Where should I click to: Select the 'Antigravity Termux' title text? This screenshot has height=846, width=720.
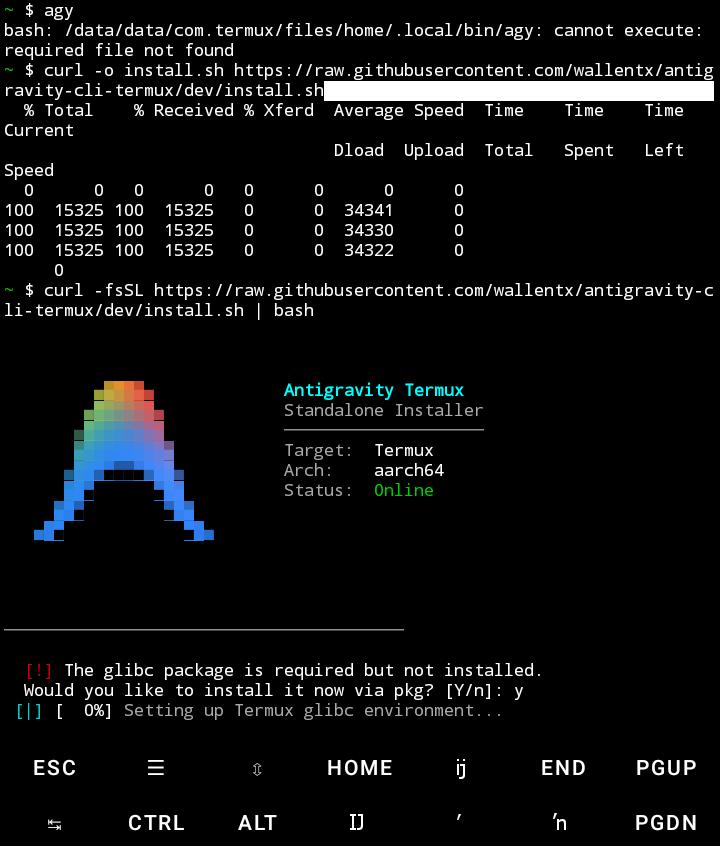coord(373,390)
